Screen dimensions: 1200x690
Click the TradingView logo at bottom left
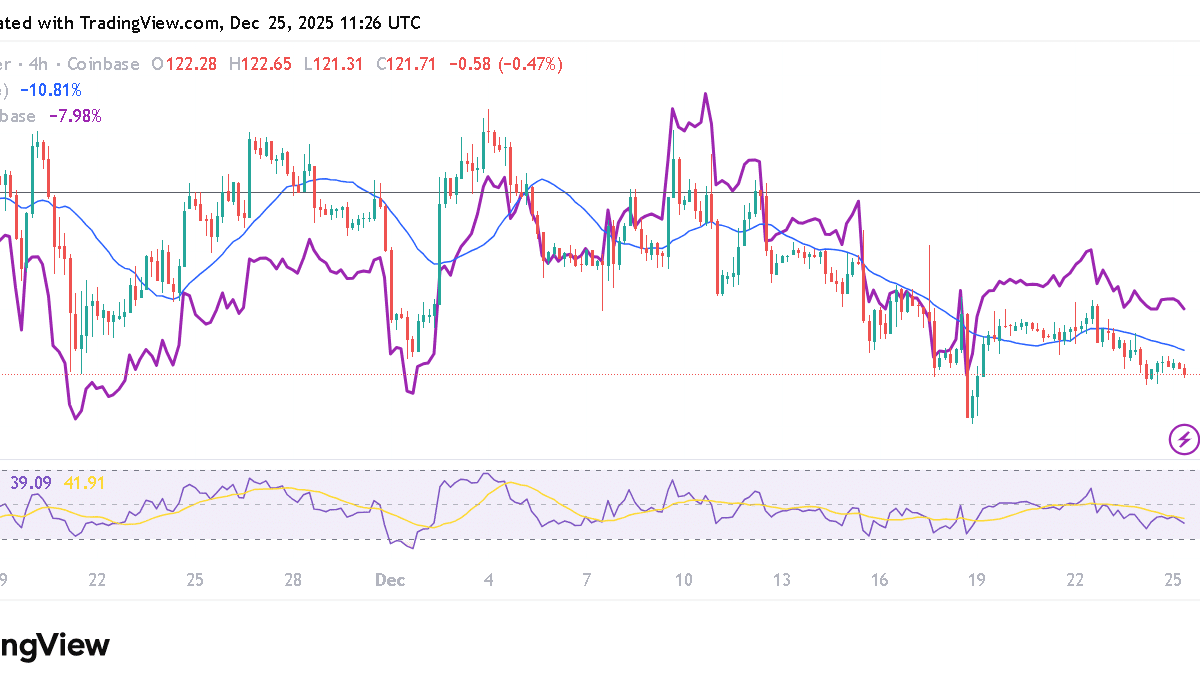pyautogui.click(x=55, y=645)
